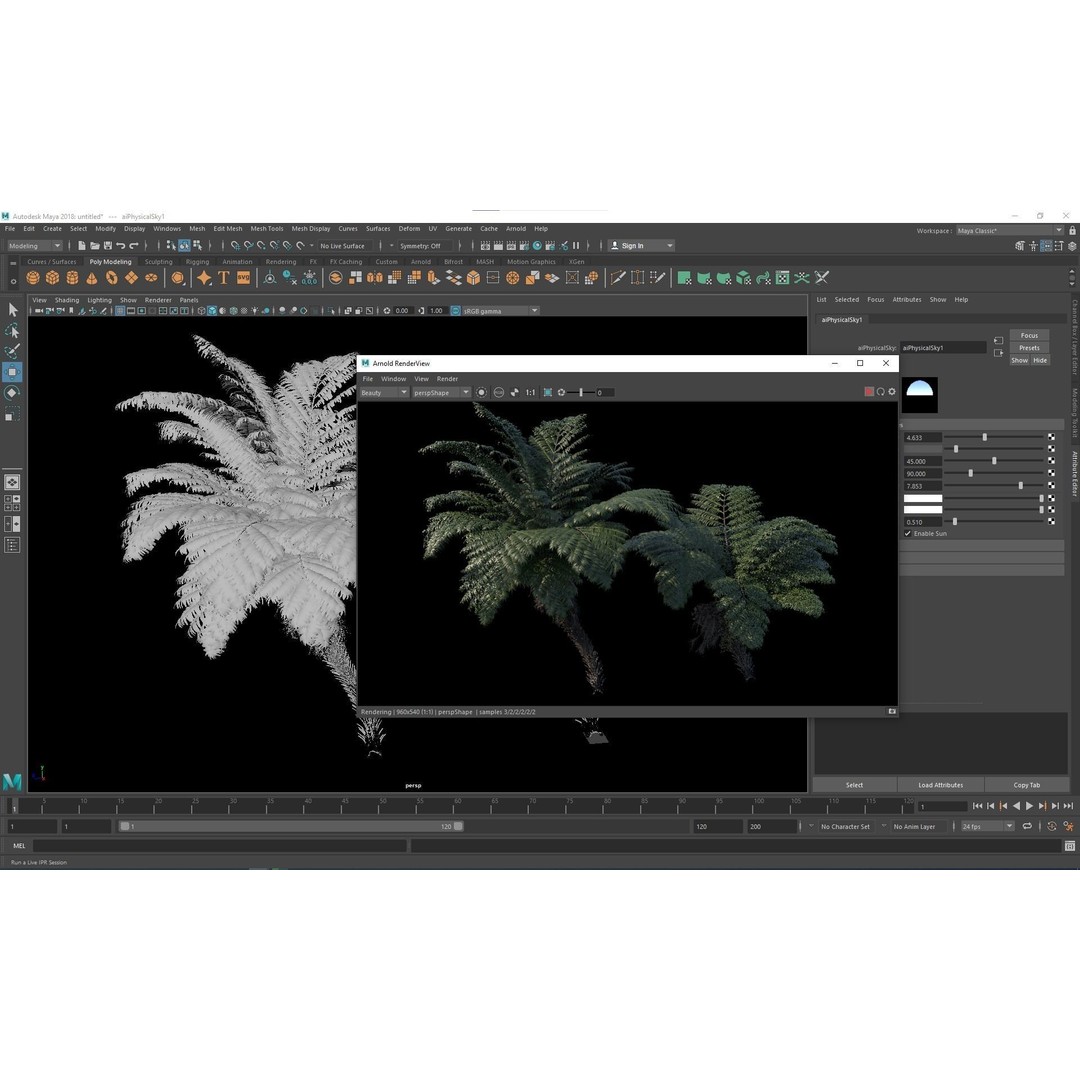This screenshot has width=1080, height=1080.
Task: Click the Presets button
Action: [1029, 348]
